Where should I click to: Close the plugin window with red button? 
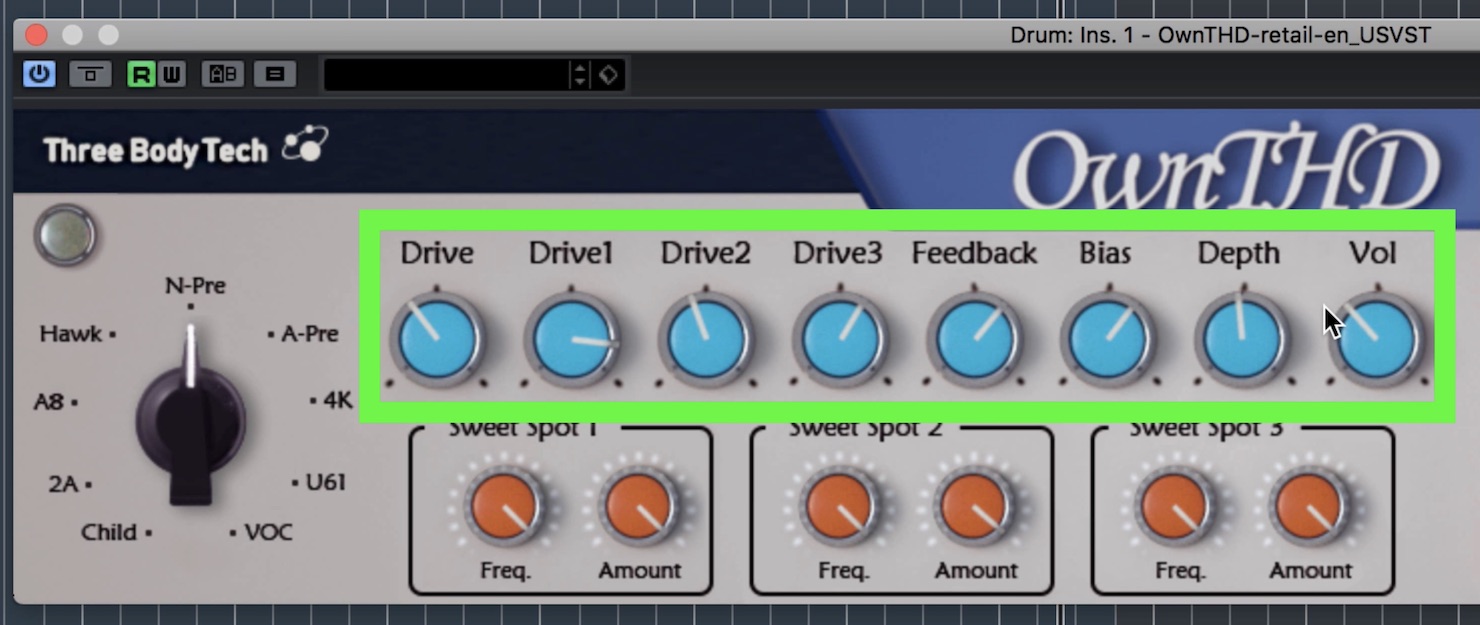[36, 35]
